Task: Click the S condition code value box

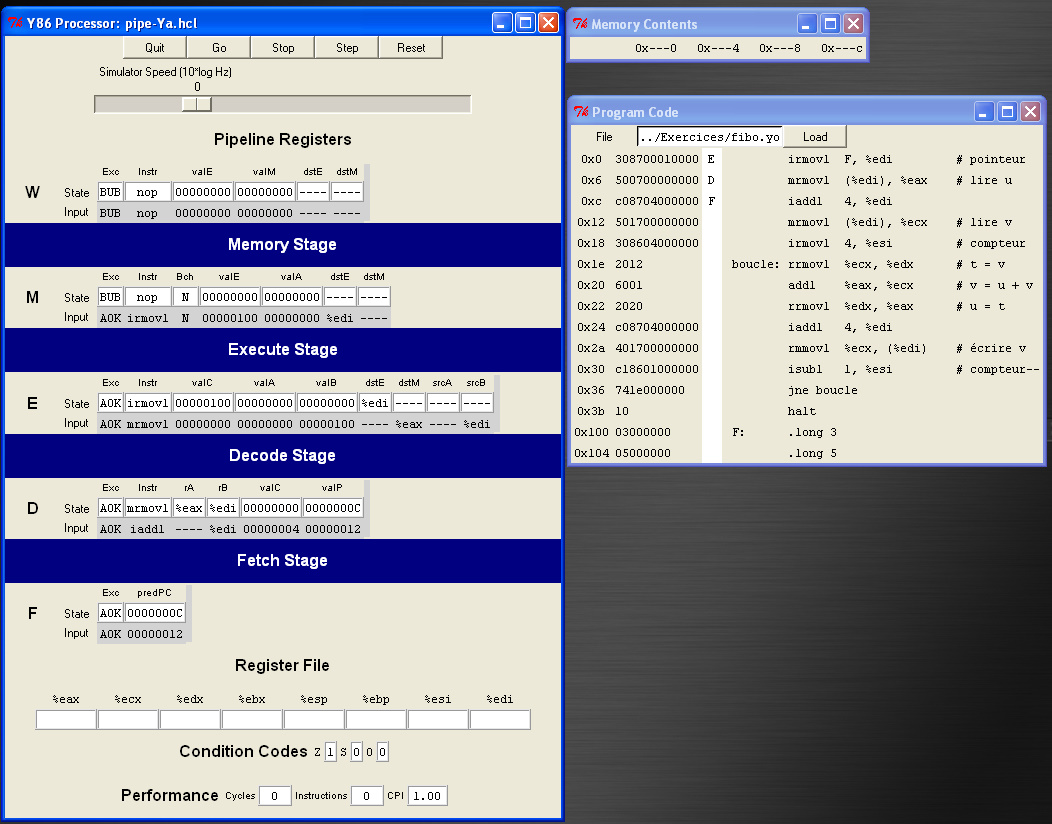Action: [356, 752]
